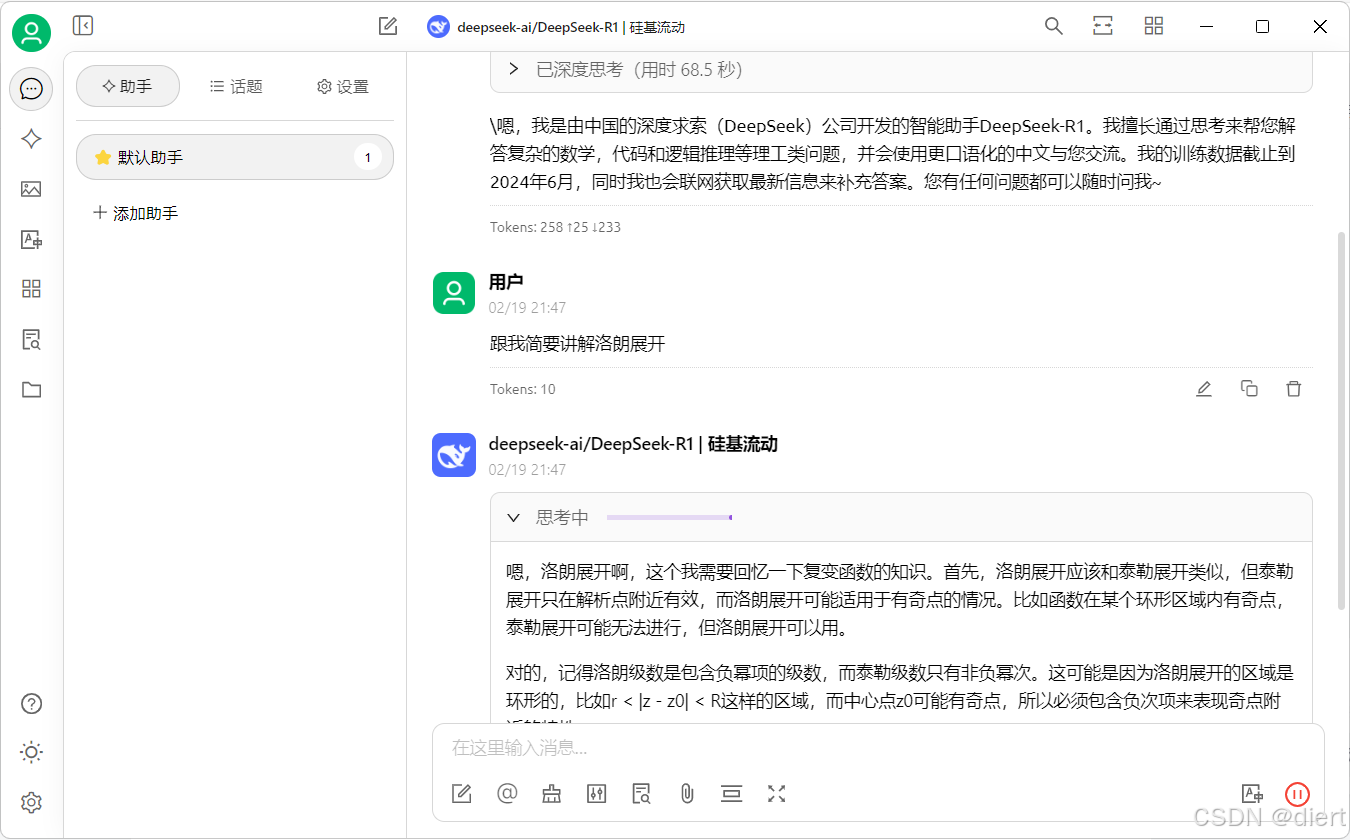Toggle narrow chat width mode icon
The image size is (1350, 840).
coord(1103,26)
